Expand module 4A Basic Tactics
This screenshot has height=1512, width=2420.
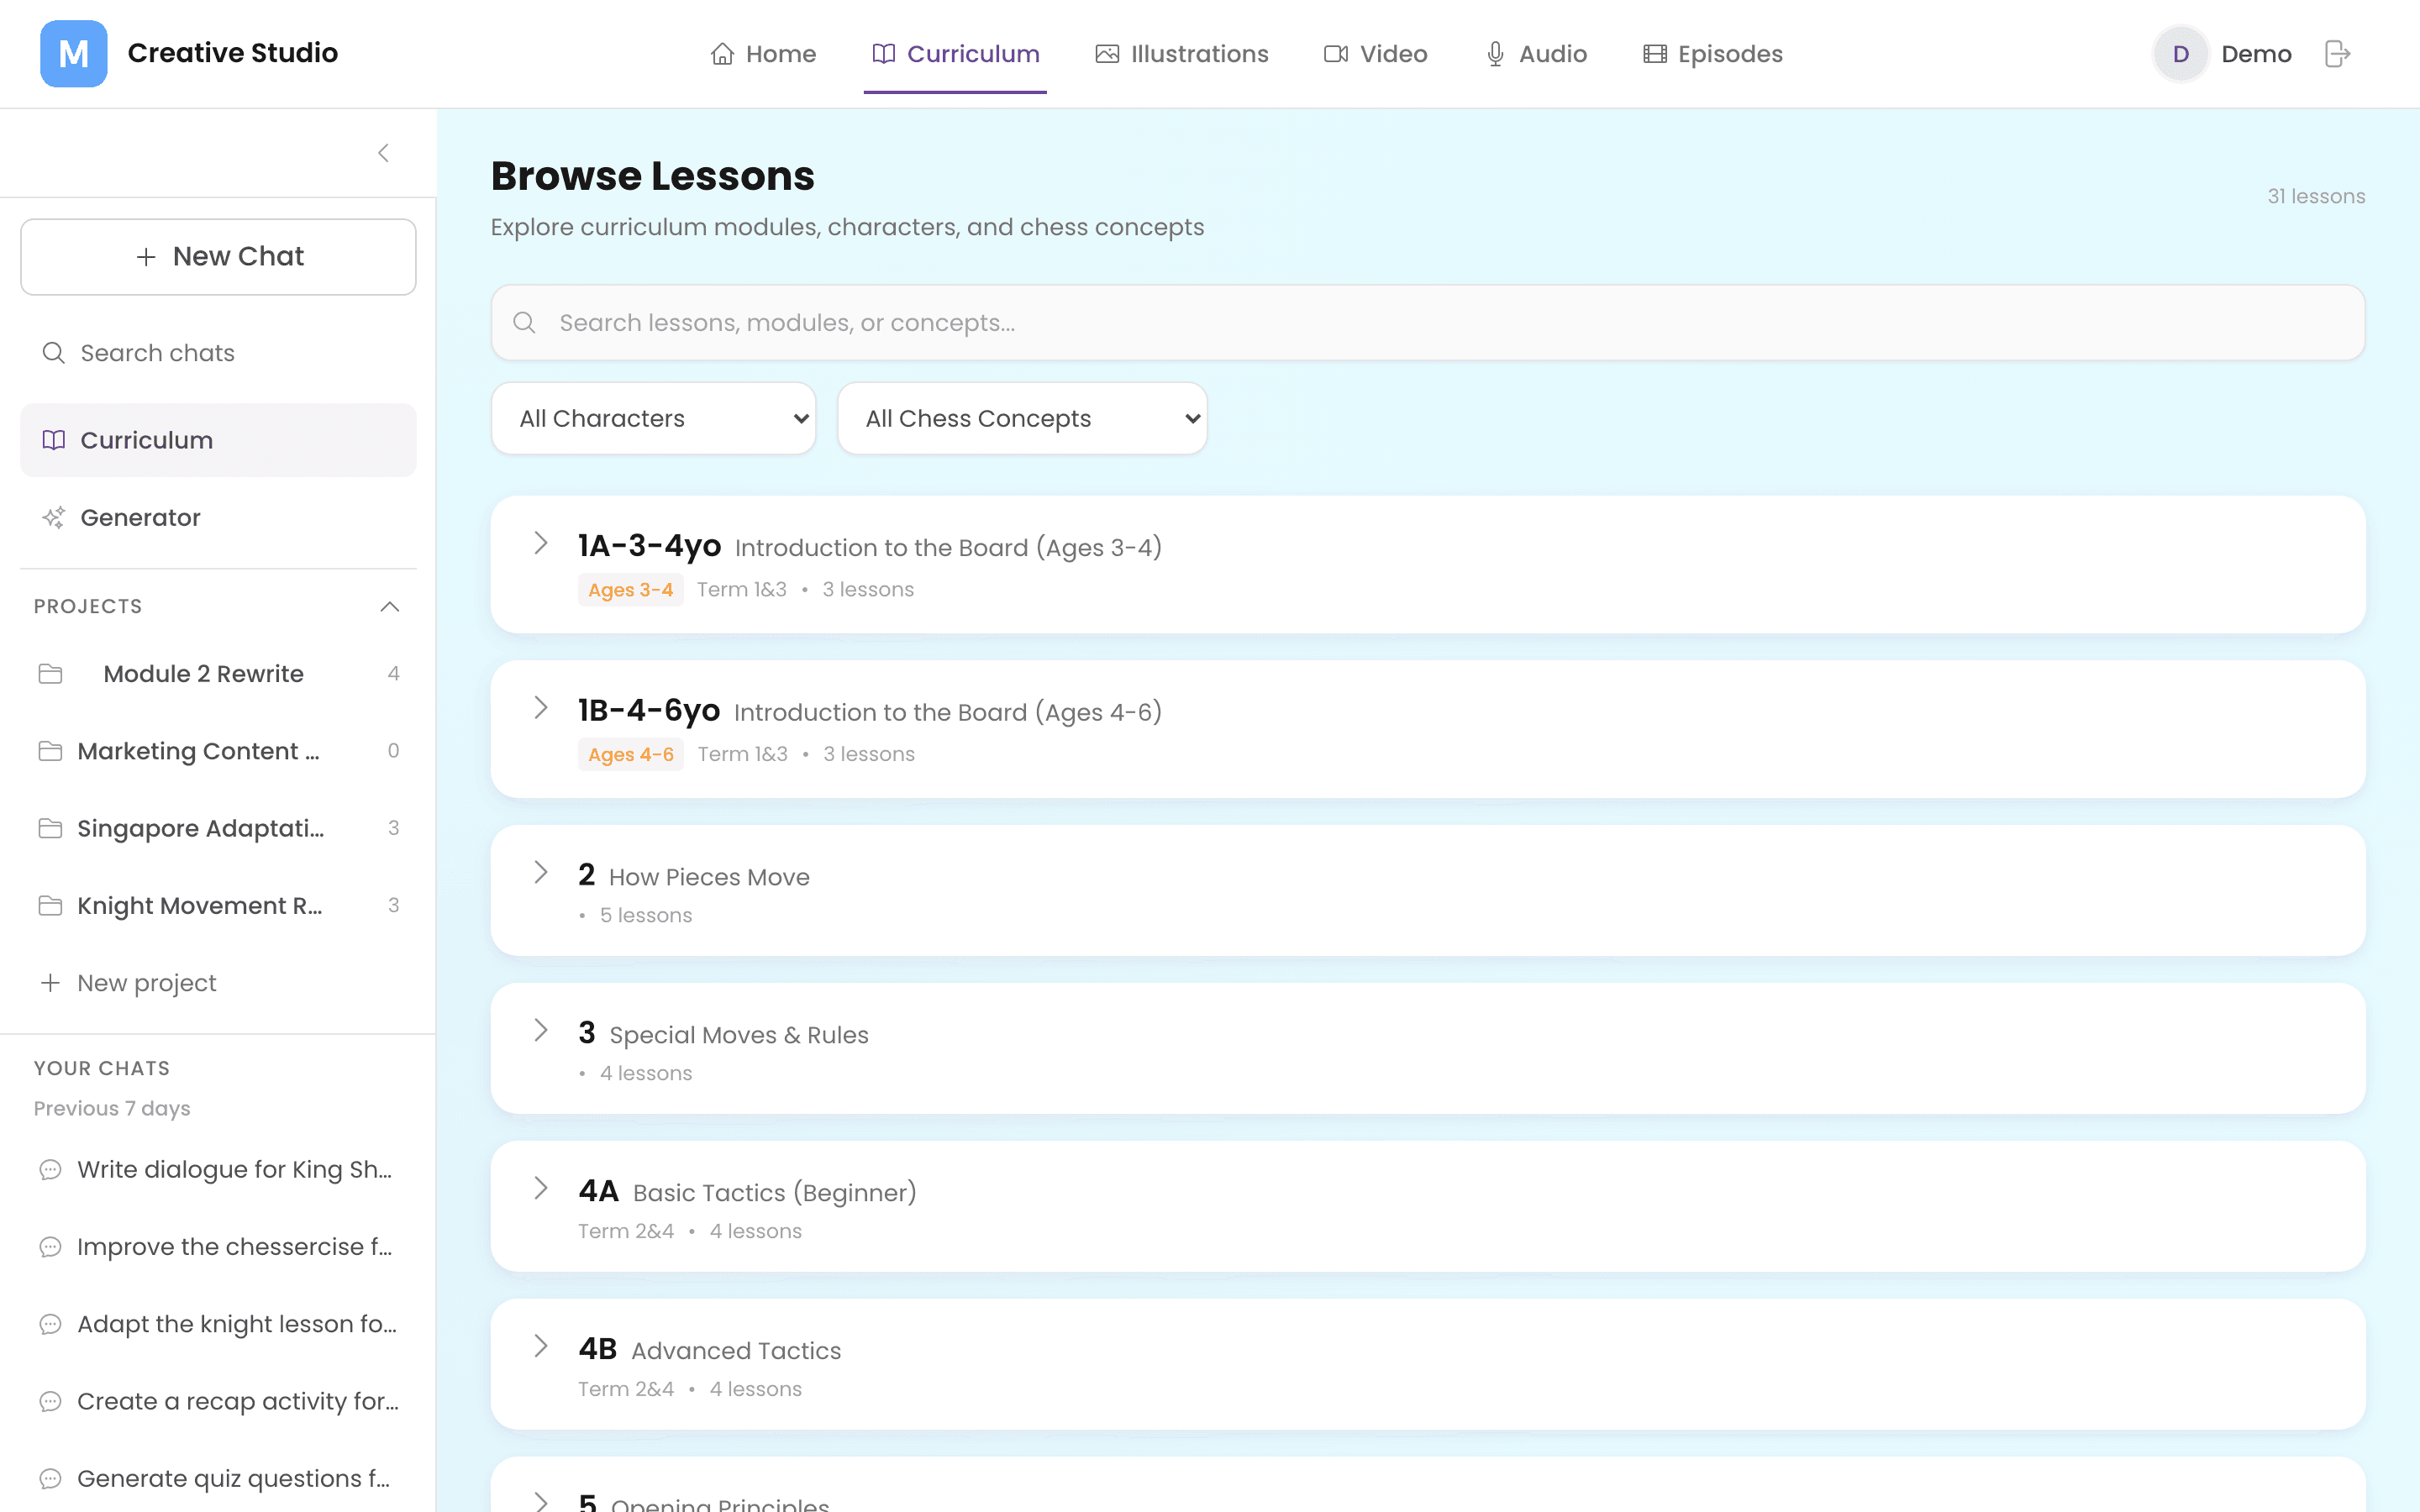541,1188
